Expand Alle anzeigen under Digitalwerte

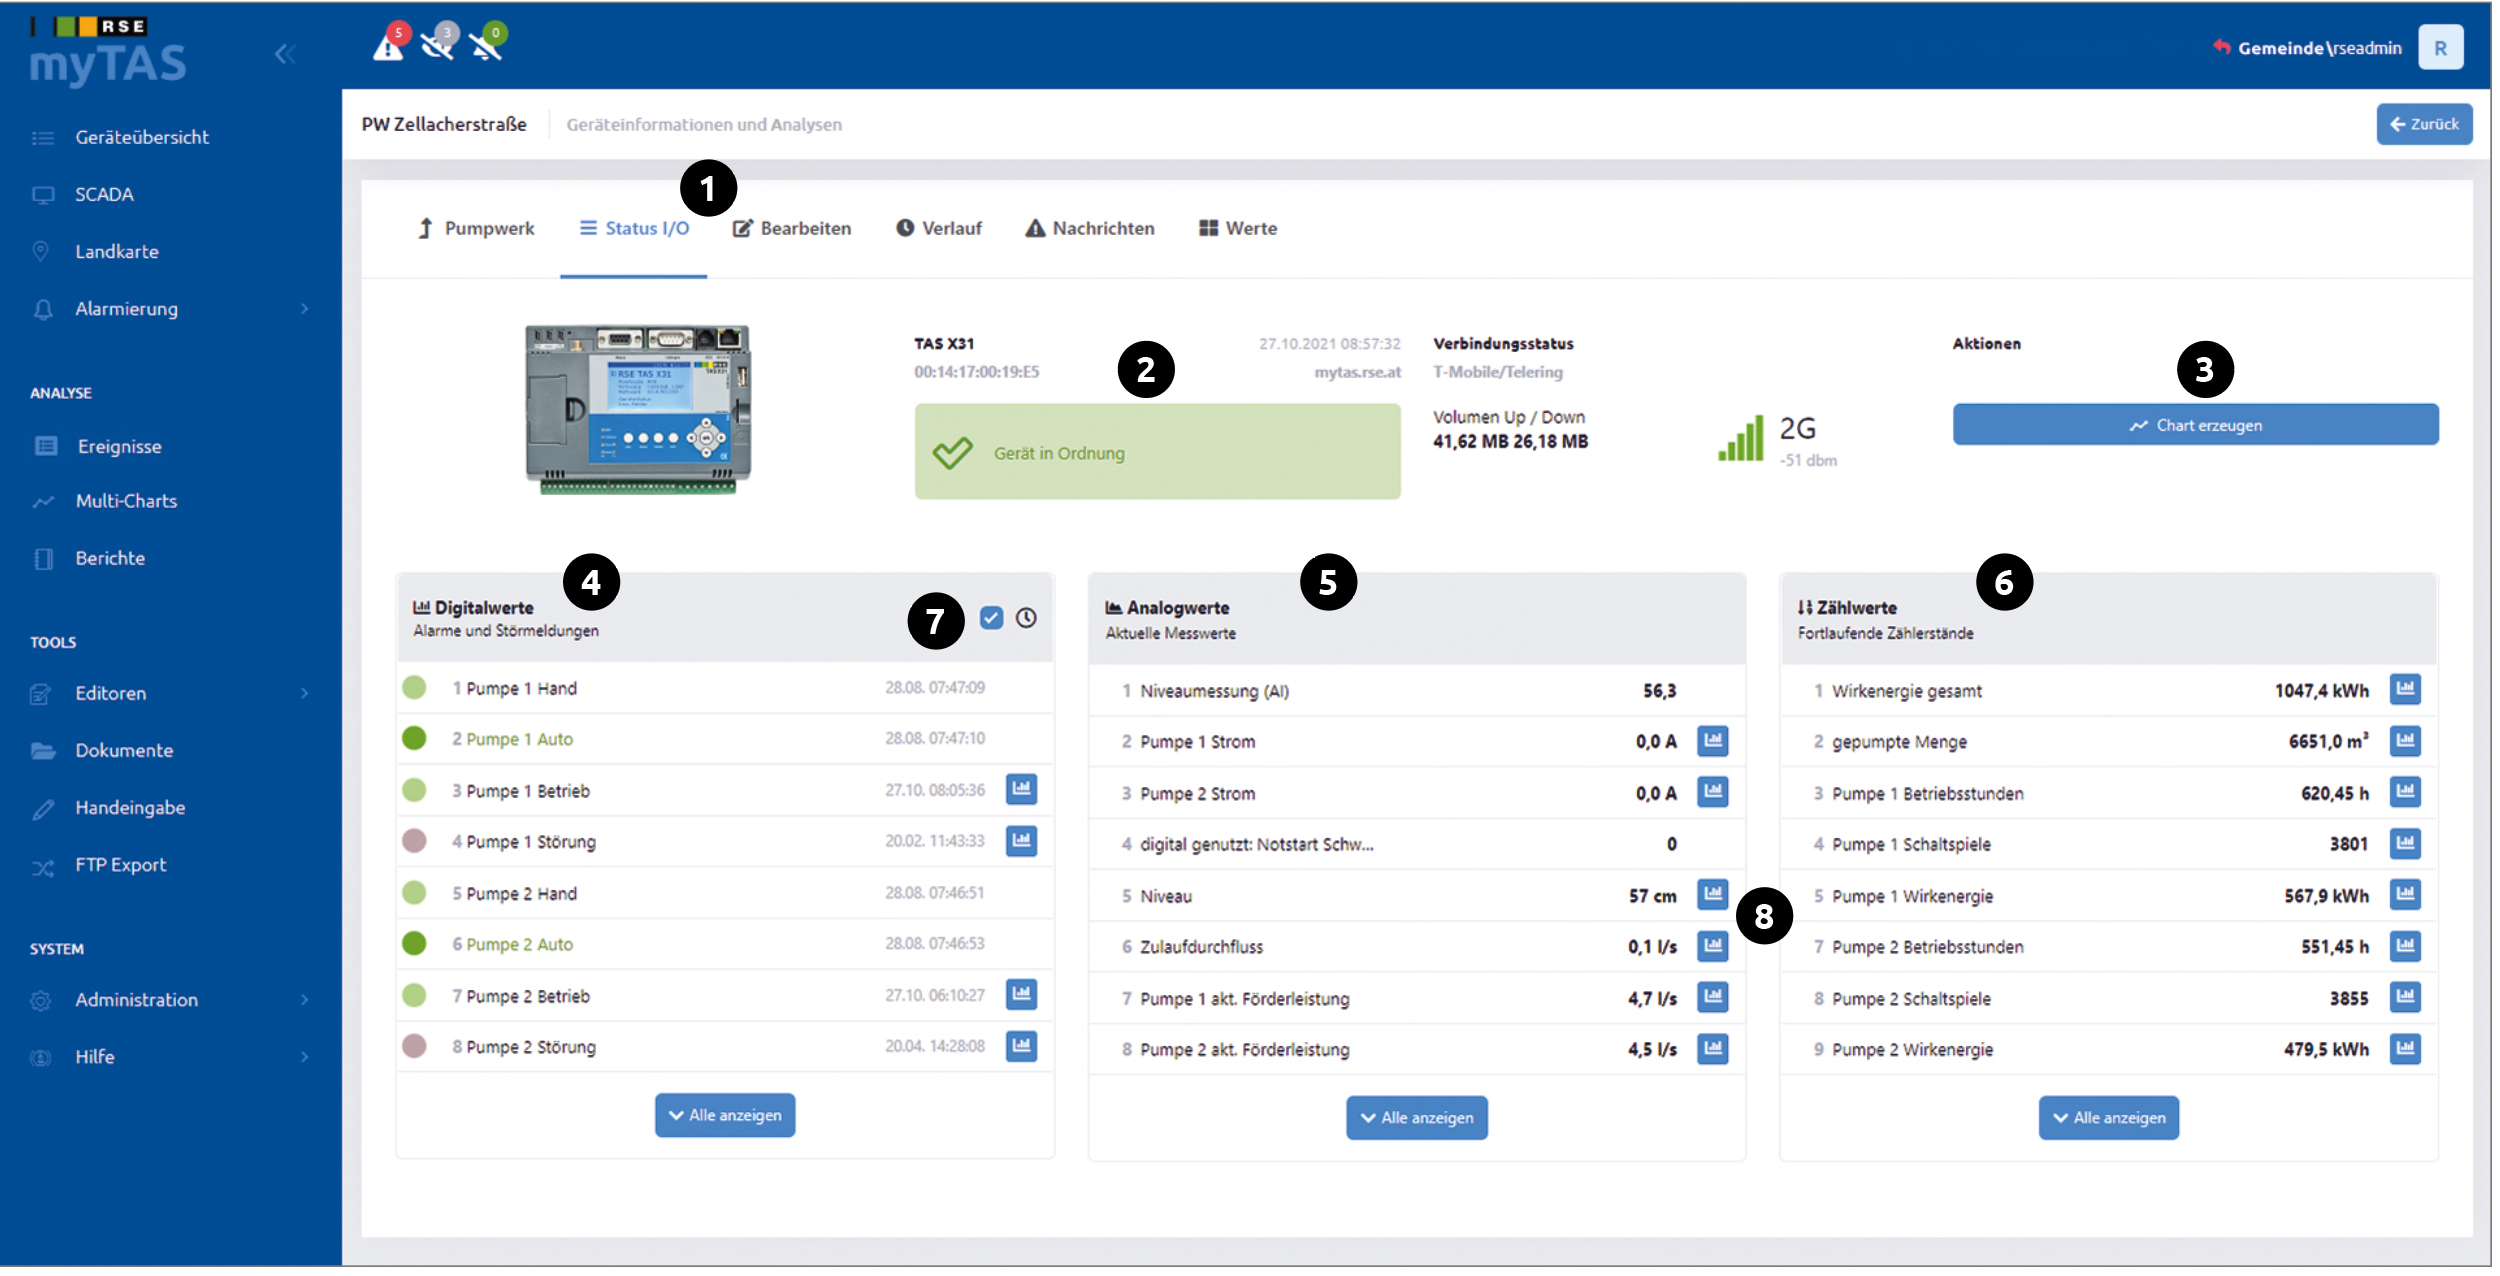point(725,1116)
